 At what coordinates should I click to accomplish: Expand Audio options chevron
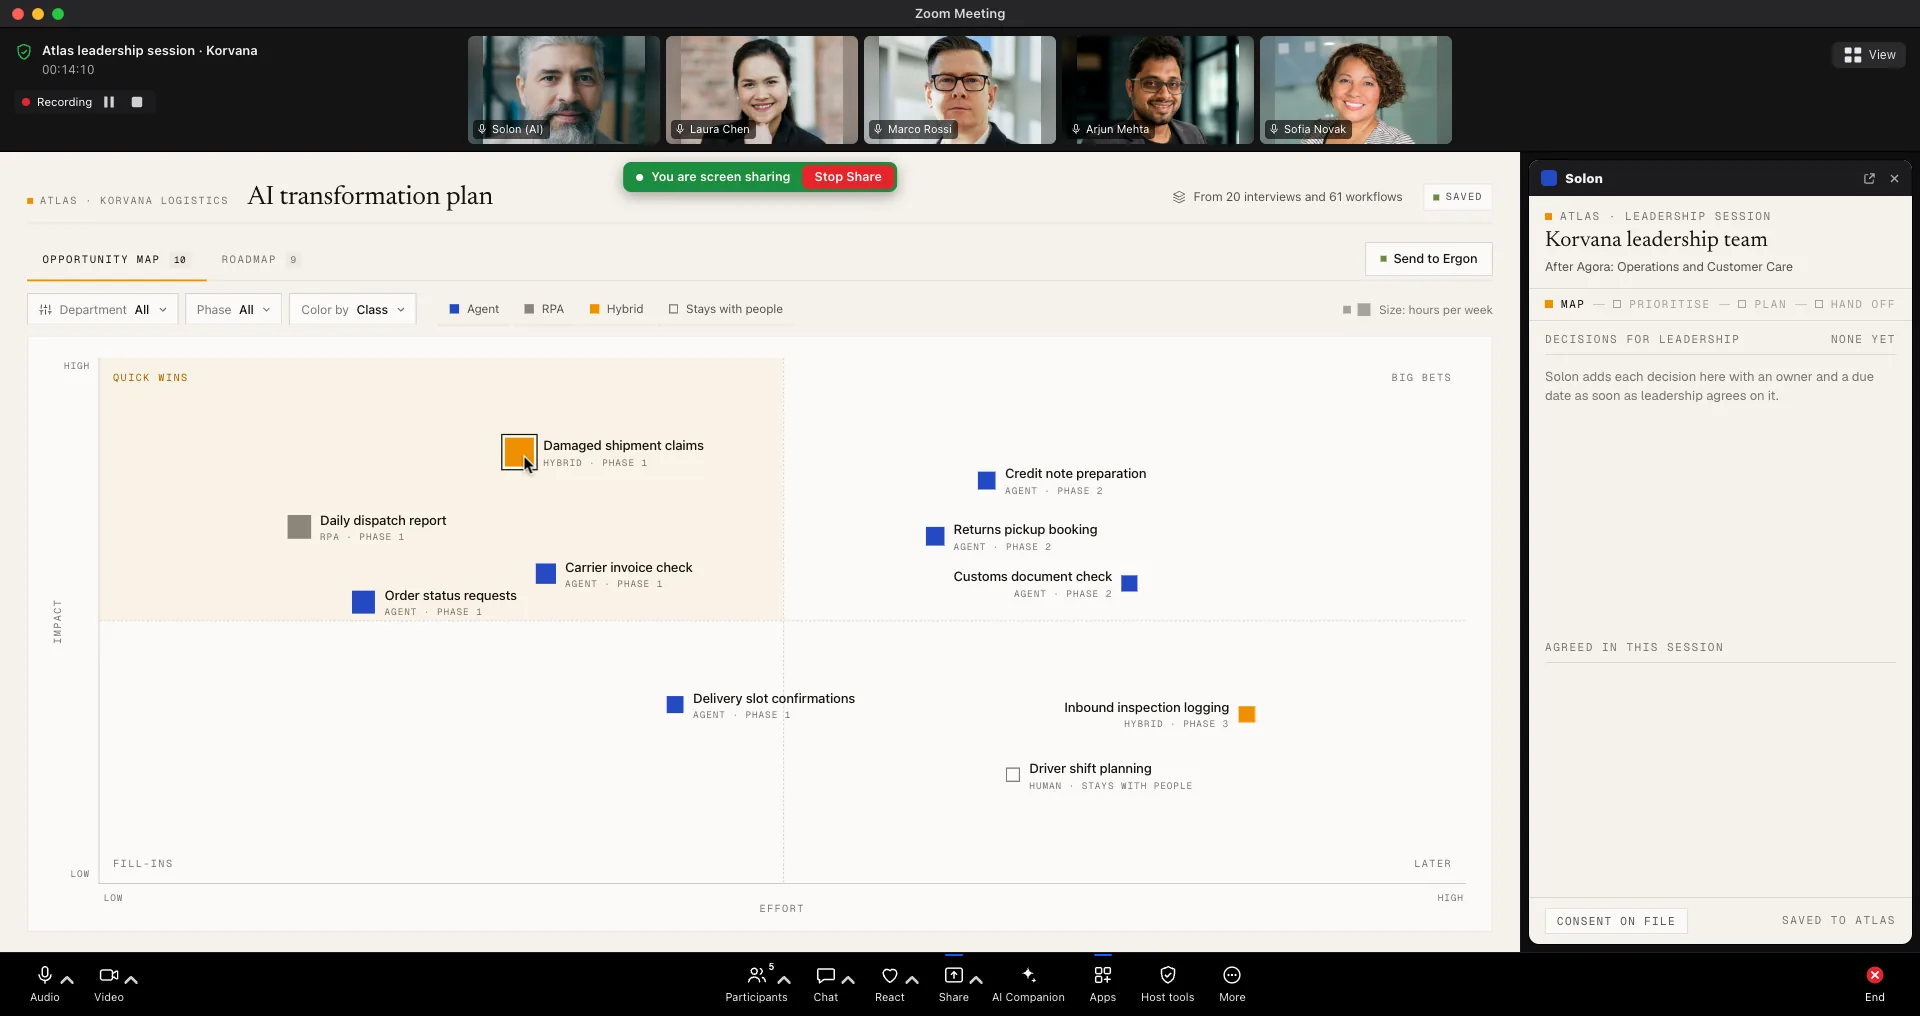click(67, 980)
